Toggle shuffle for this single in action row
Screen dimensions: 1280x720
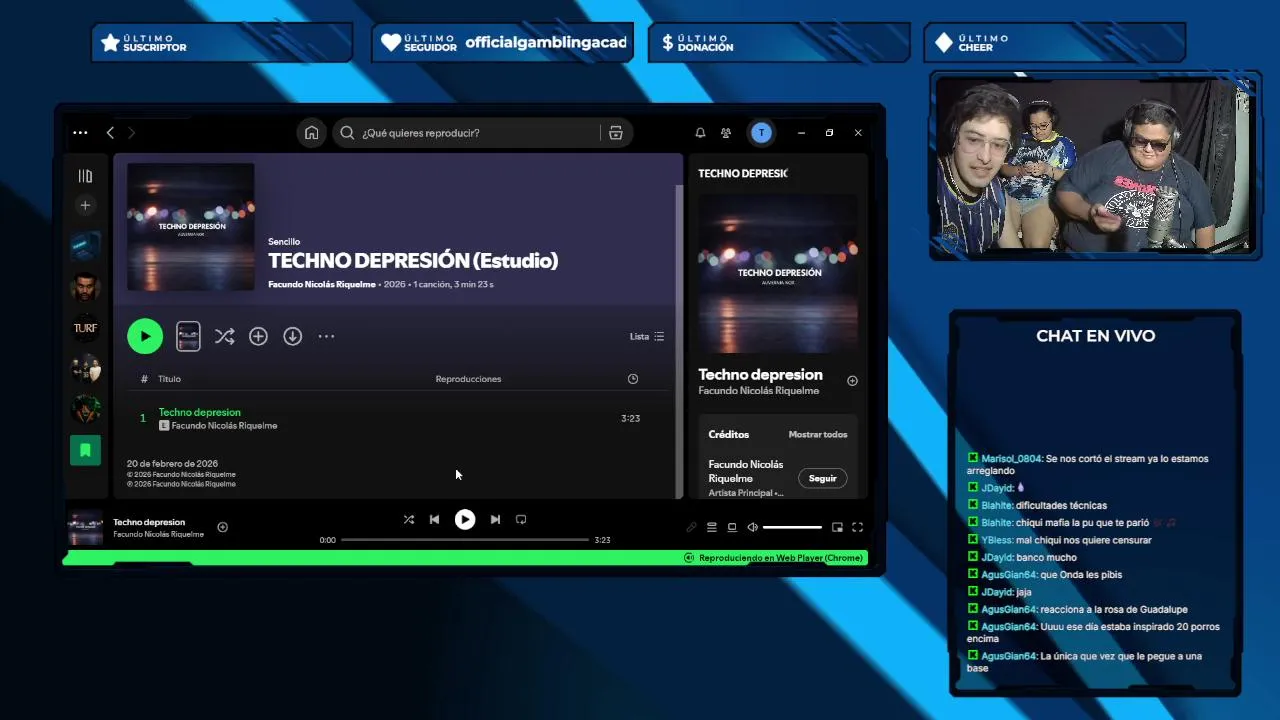coord(224,336)
